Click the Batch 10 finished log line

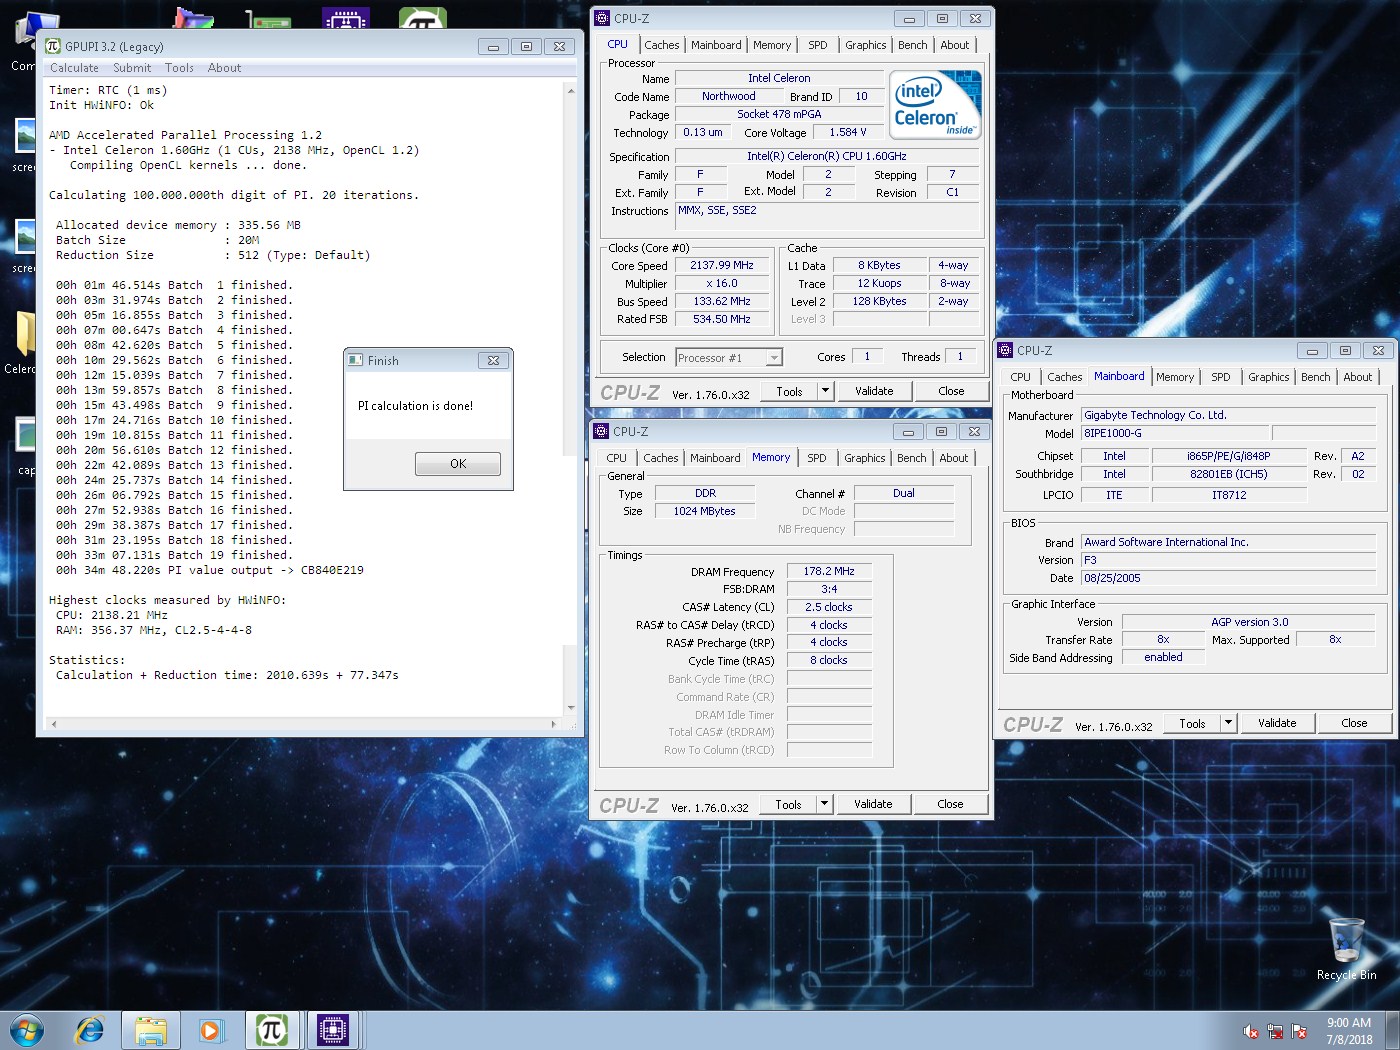pos(174,420)
